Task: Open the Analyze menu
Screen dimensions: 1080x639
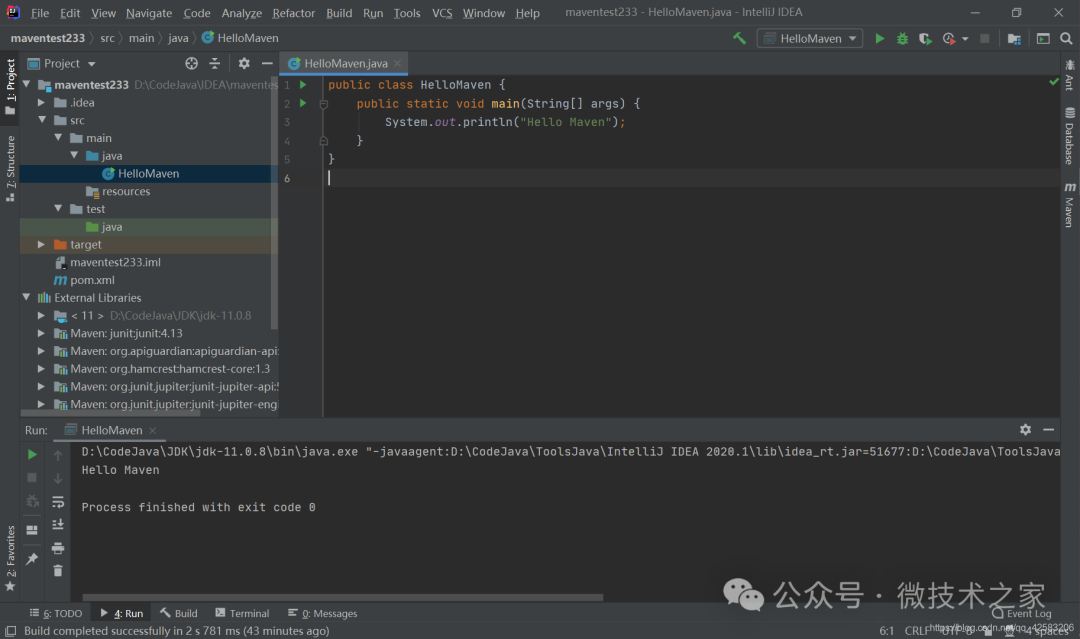Action: tap(242, 13)
